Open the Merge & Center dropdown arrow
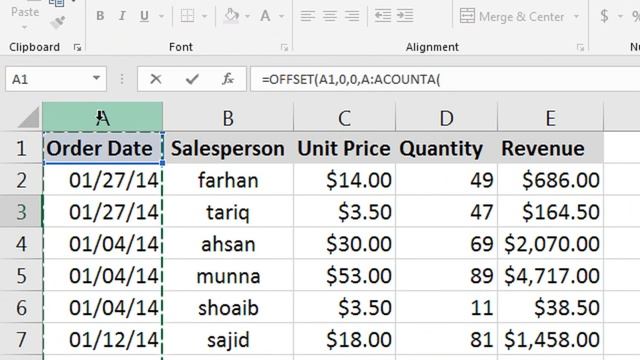The height and width of the screenshot is (360, 640). [576, 16]
